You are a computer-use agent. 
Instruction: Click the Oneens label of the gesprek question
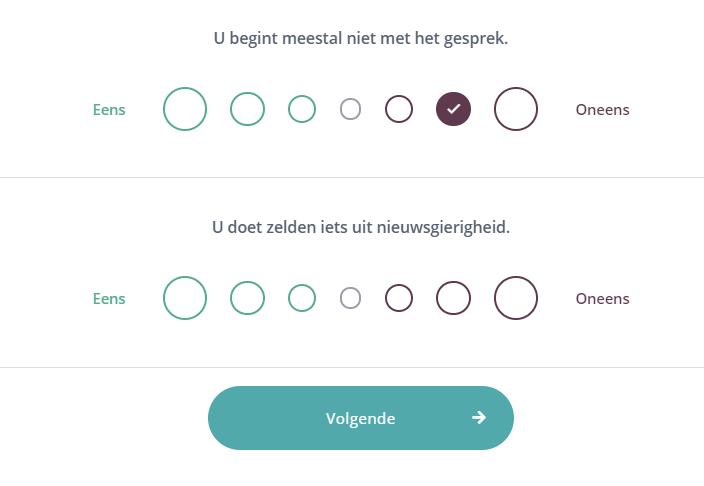pos(603,110)
